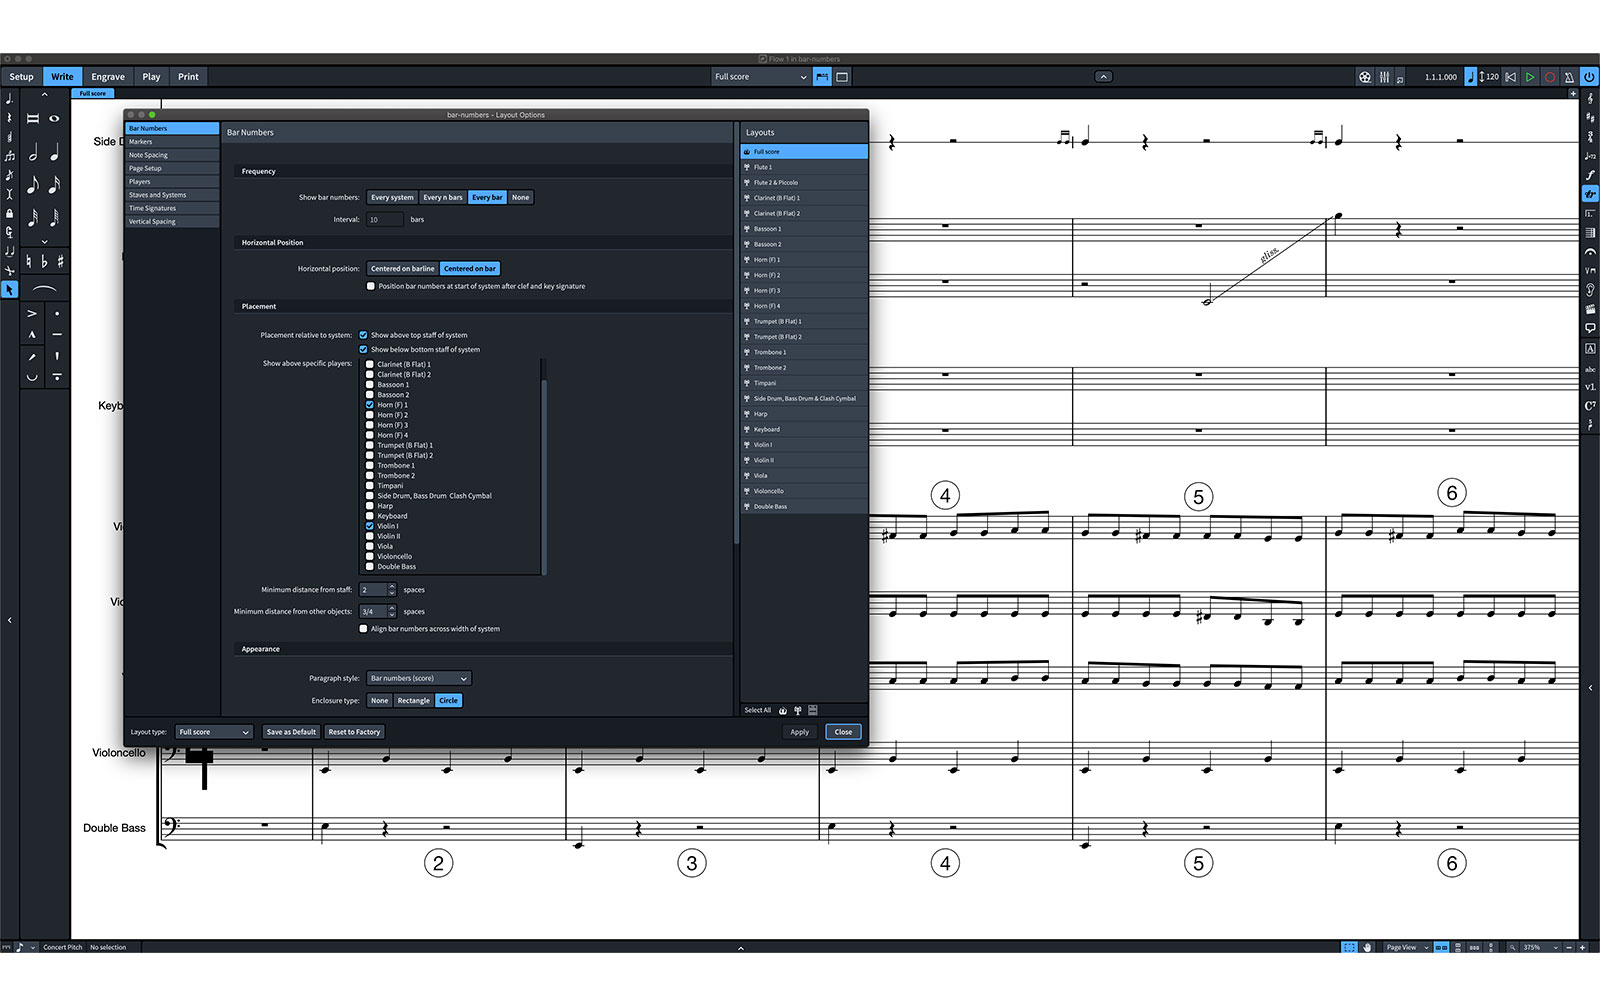Pick the flat accidental
Image resolution: width=1600 pixels, height=1007 pixels.
click(x=44, y=262)
